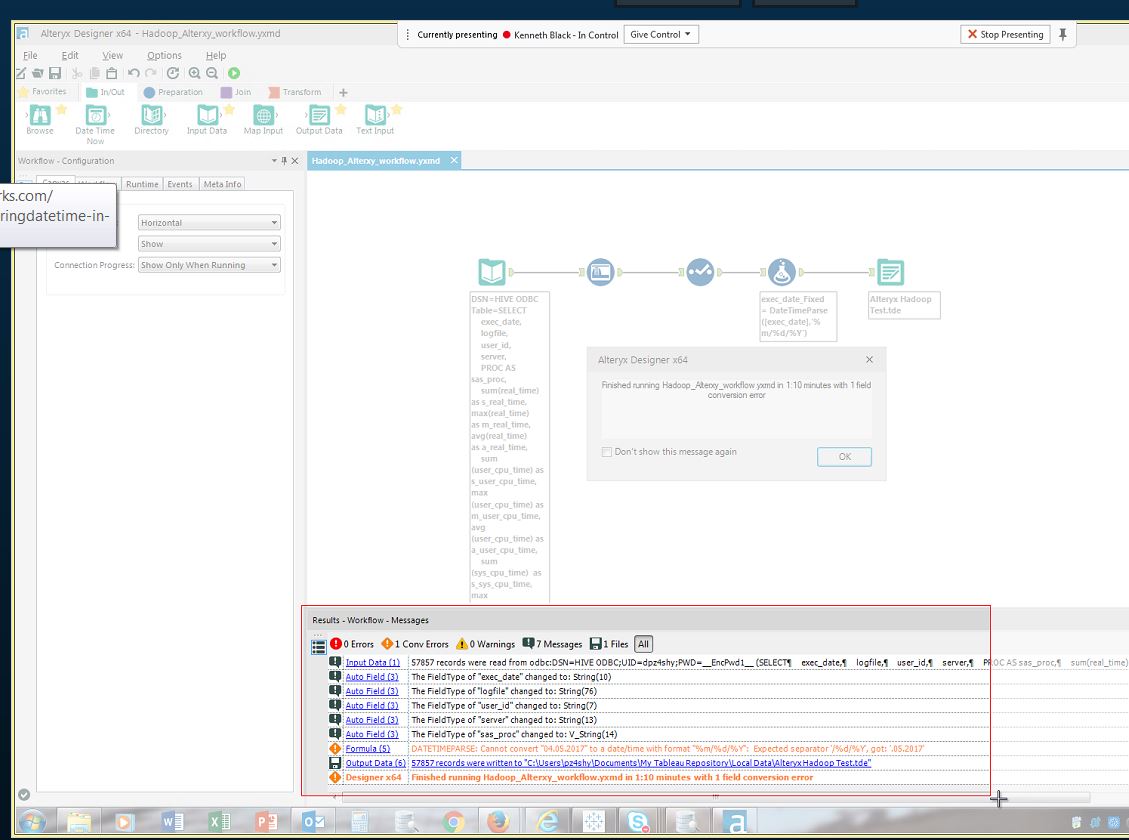This screenshot has width=1129, height=840.
Task: Filter results to 0 Errors
Action: [x=352, y=644]
